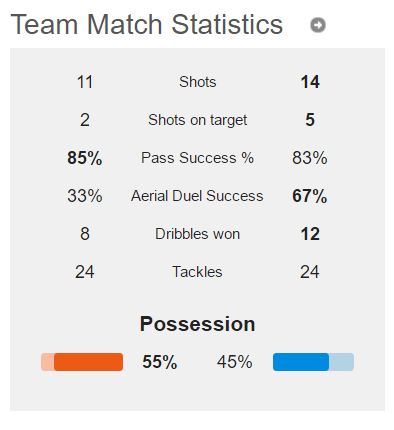The height and width of the screenshot is (430, 394).
Task: Click the bold 67% aerial duel value
Action: (310, 196)
